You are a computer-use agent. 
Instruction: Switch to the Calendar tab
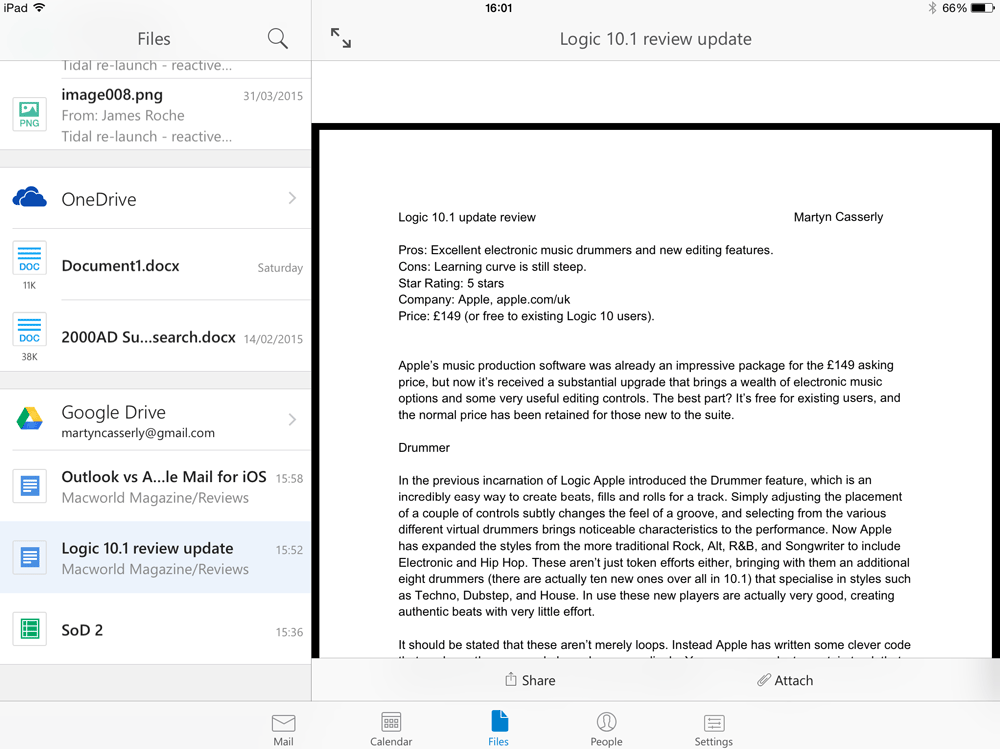click(391, 730)
